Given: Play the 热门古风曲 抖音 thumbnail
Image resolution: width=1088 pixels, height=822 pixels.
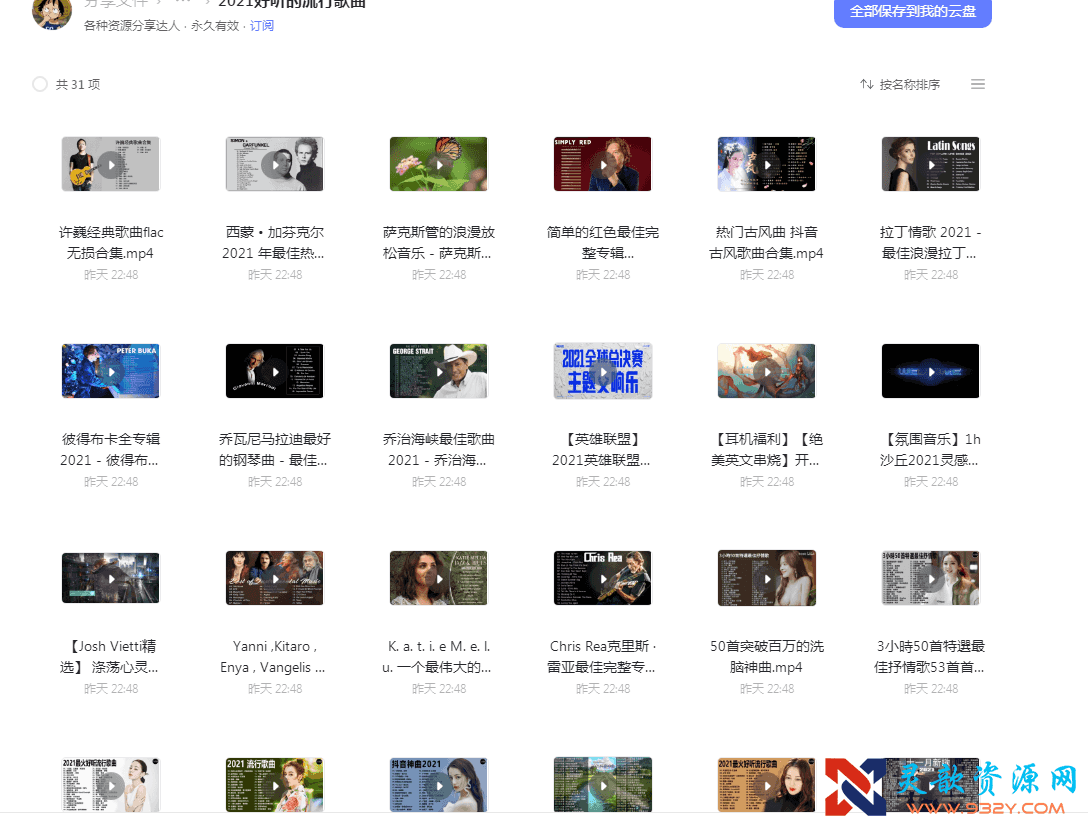Looking at the screenshot, I should tap(767, 164).
